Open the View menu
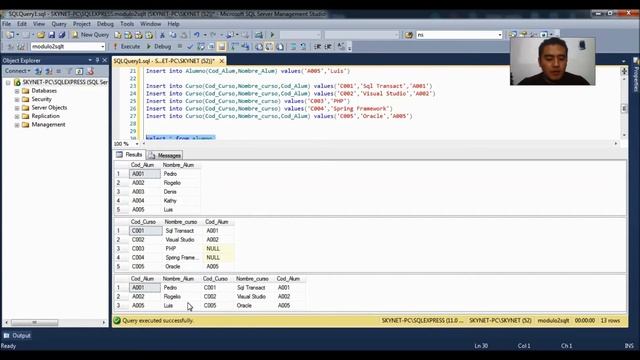Screen dimensions: 640x360 point(39,24)
